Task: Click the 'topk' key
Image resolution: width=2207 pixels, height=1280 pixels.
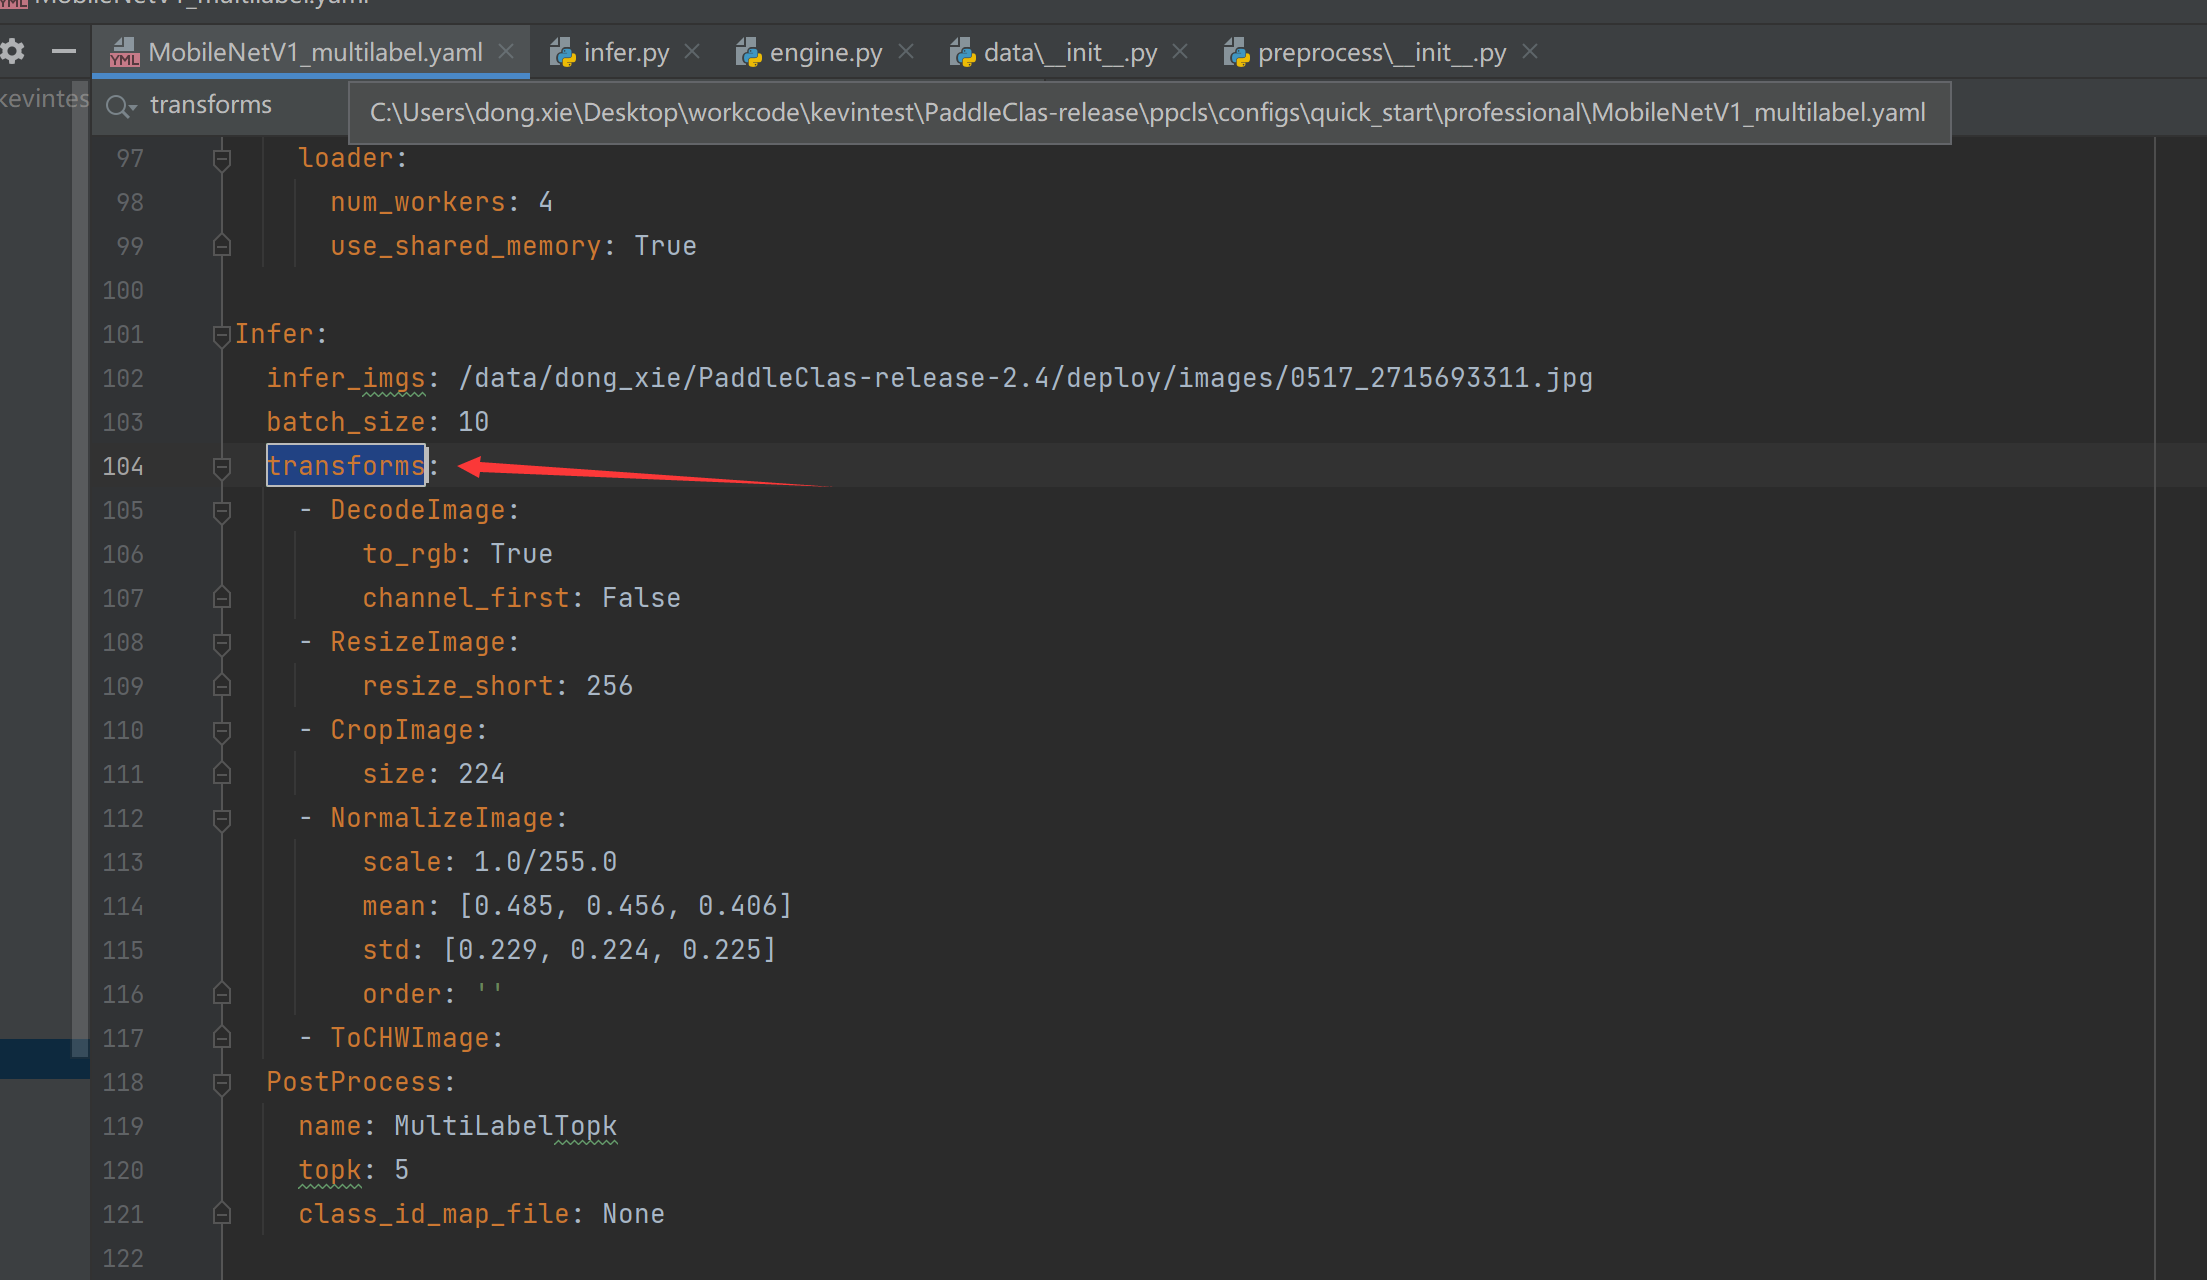Action: pos(330,1170)
